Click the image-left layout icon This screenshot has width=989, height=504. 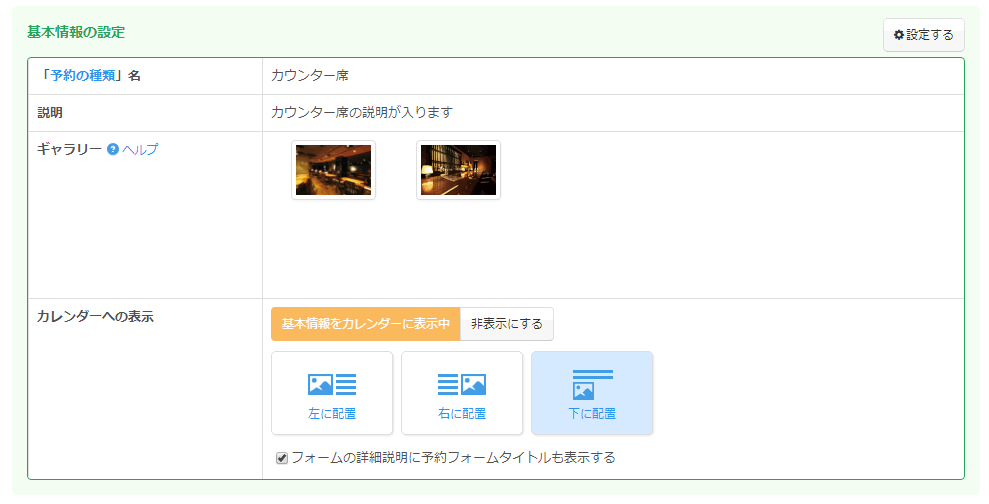click(x=332, y=384)
